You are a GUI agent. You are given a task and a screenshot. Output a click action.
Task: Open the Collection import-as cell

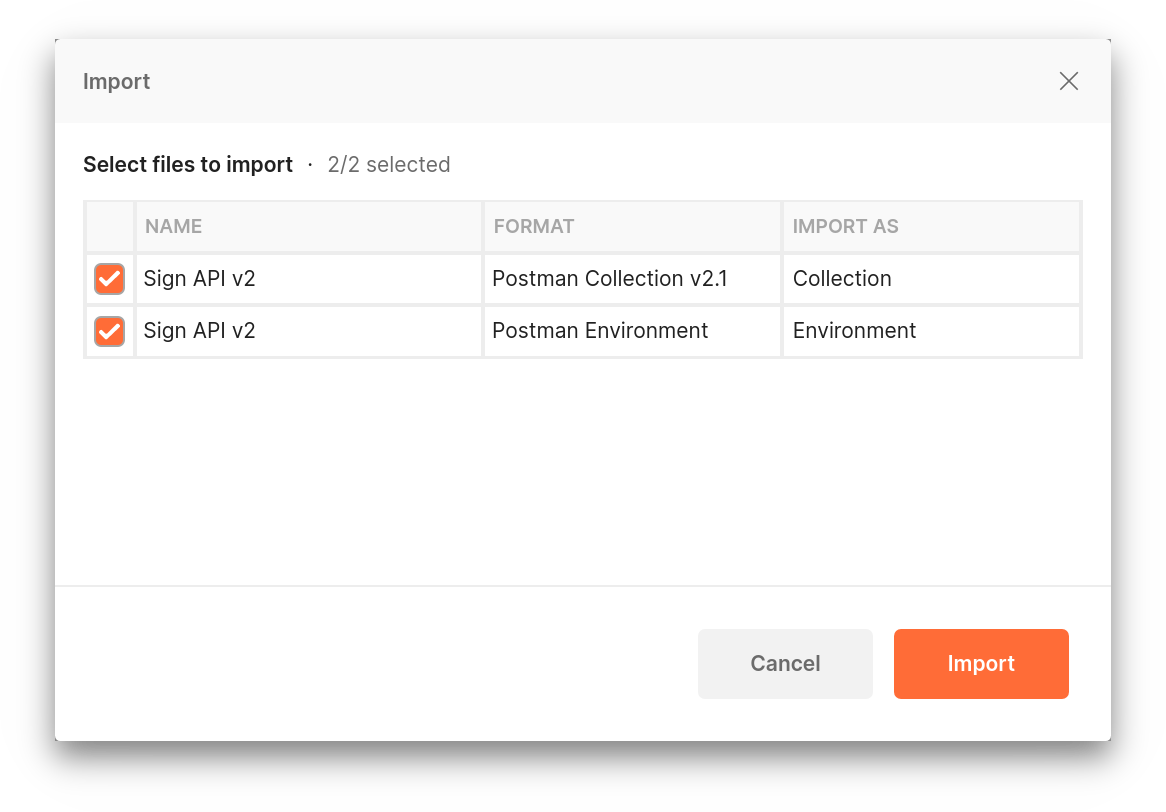(x=842, y=279)
